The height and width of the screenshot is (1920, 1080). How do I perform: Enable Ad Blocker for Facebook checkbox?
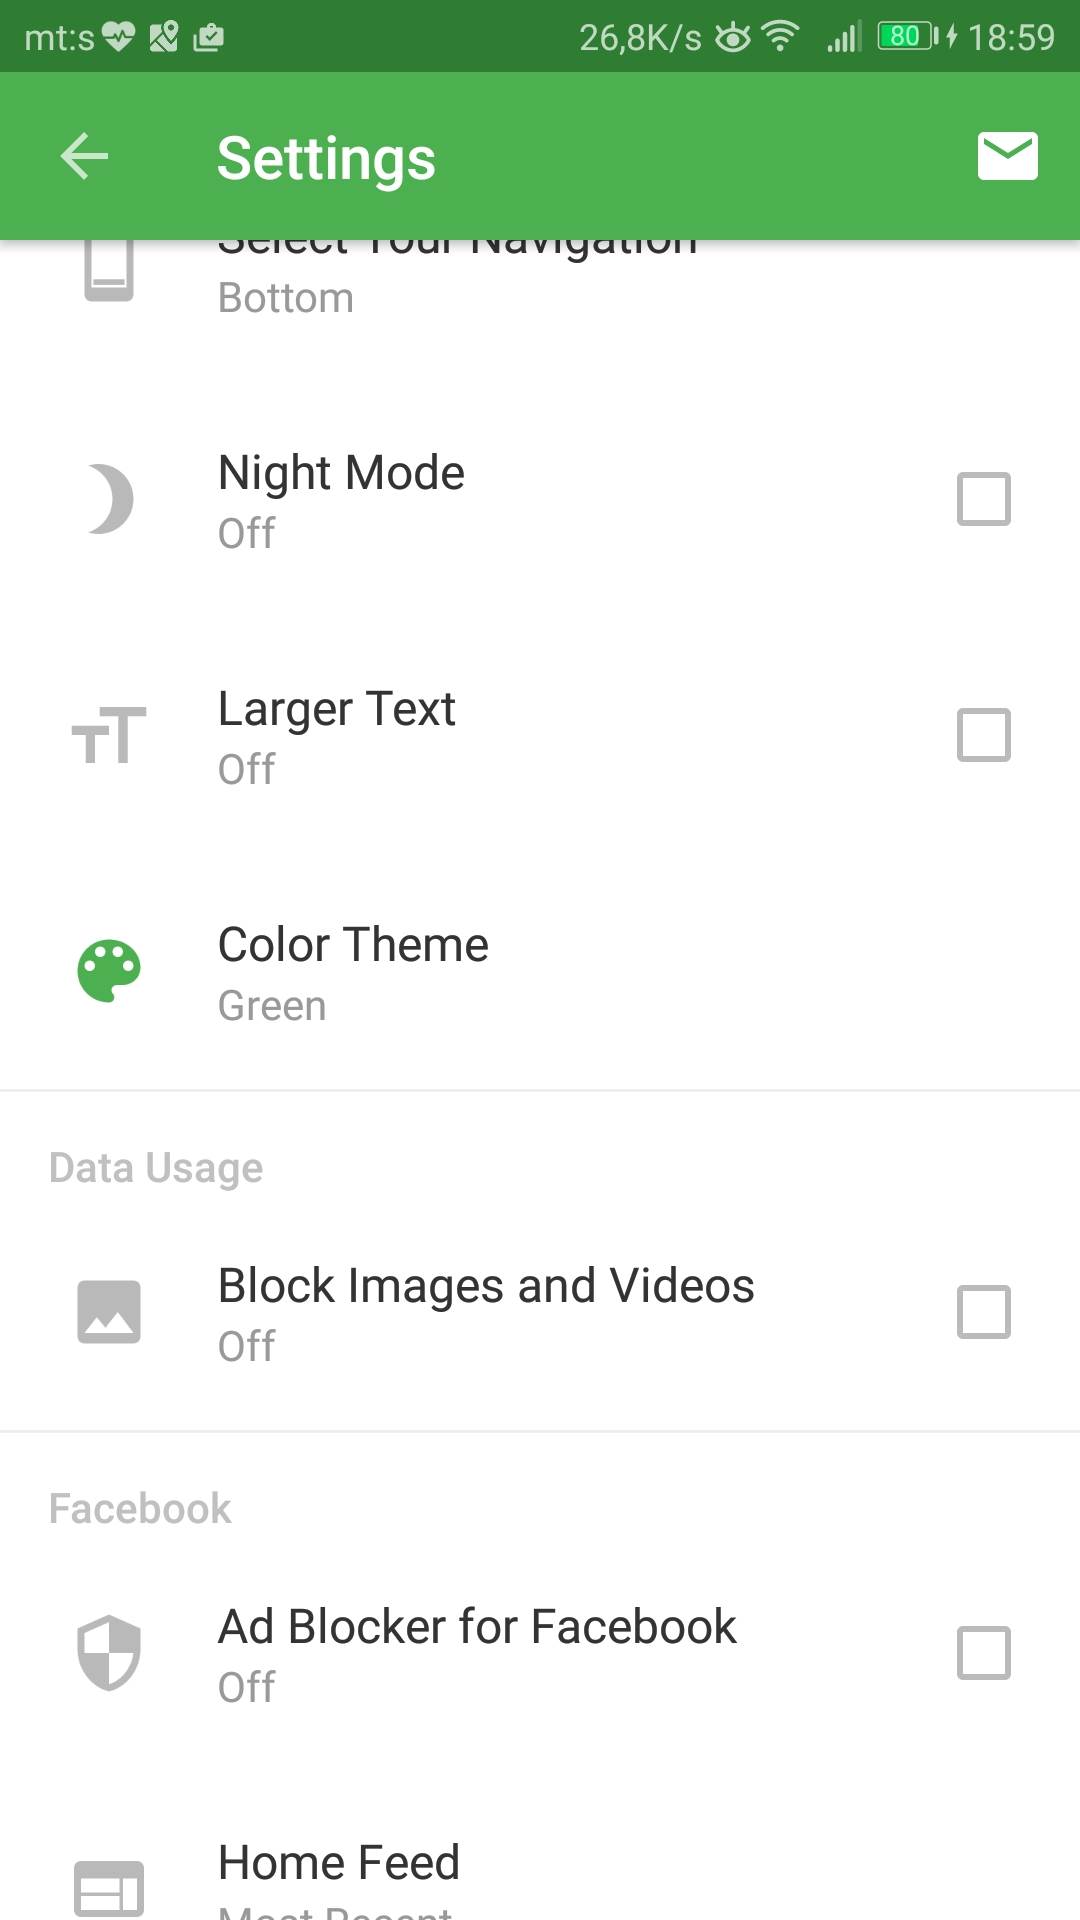[x=984, y=1652]
